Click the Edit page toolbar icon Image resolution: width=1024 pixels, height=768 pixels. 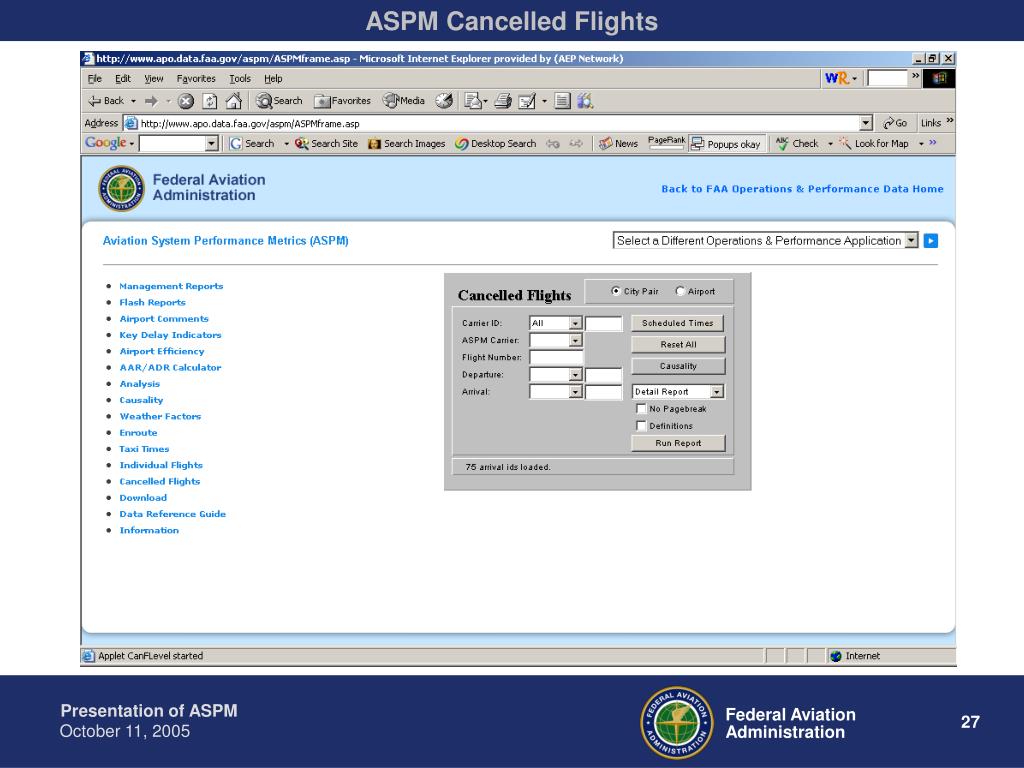tap(526, 101)
